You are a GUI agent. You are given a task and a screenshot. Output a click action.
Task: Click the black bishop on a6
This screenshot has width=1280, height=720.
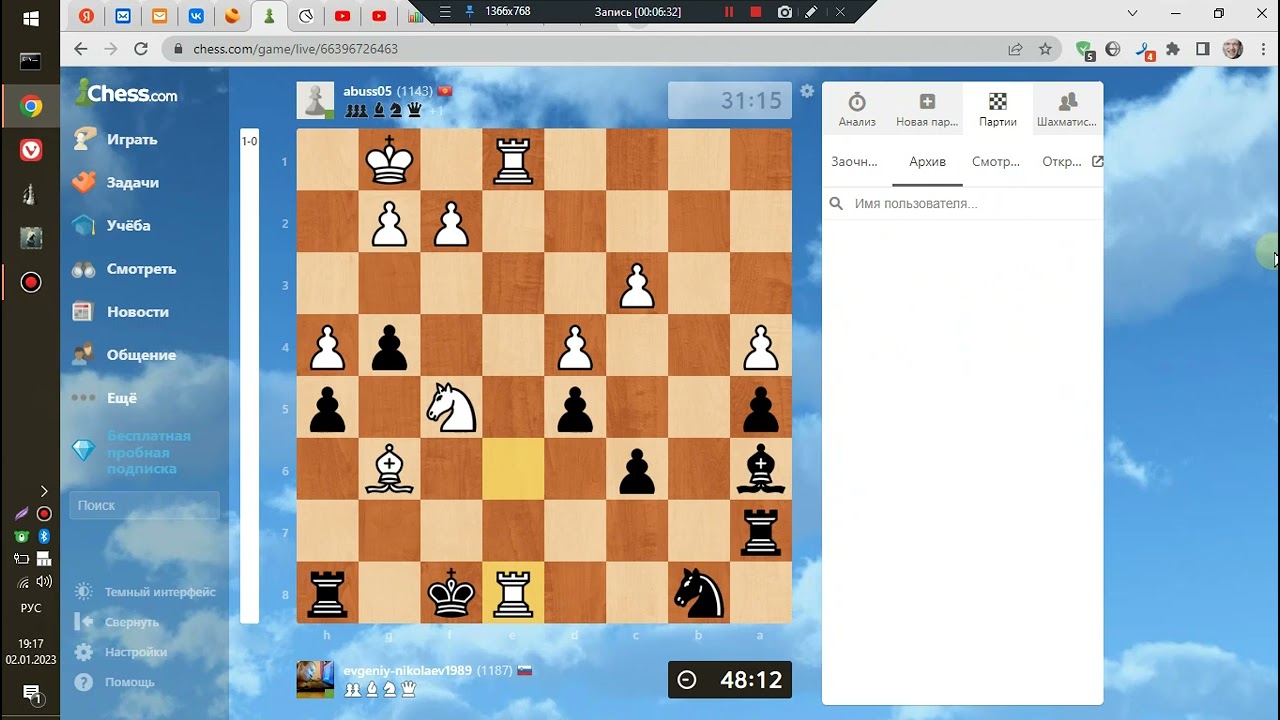(x=761, y=469)
